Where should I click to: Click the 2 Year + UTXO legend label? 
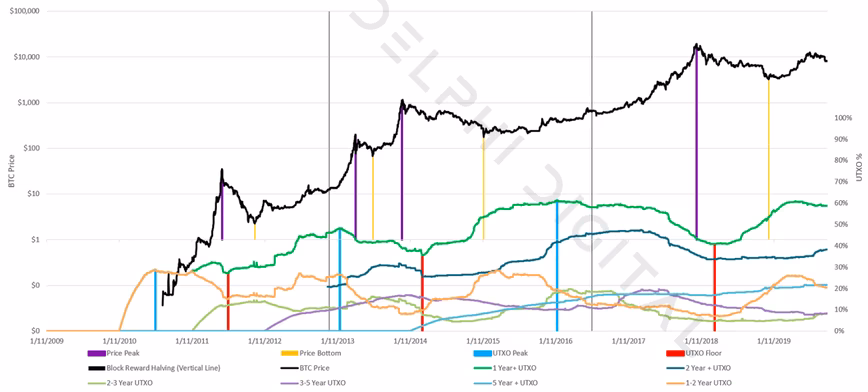pyautogui.click(x=709, y=368)
